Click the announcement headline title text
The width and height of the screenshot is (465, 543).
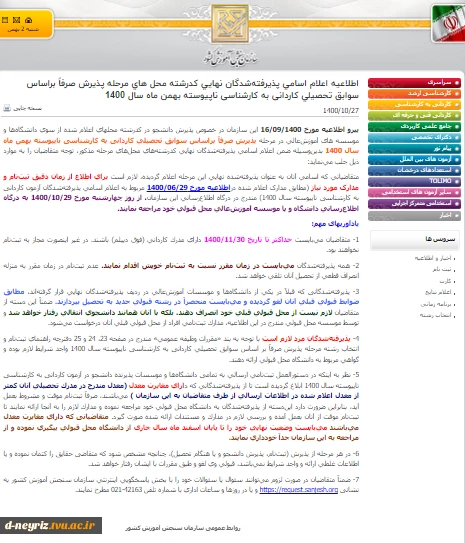(193, 89)
